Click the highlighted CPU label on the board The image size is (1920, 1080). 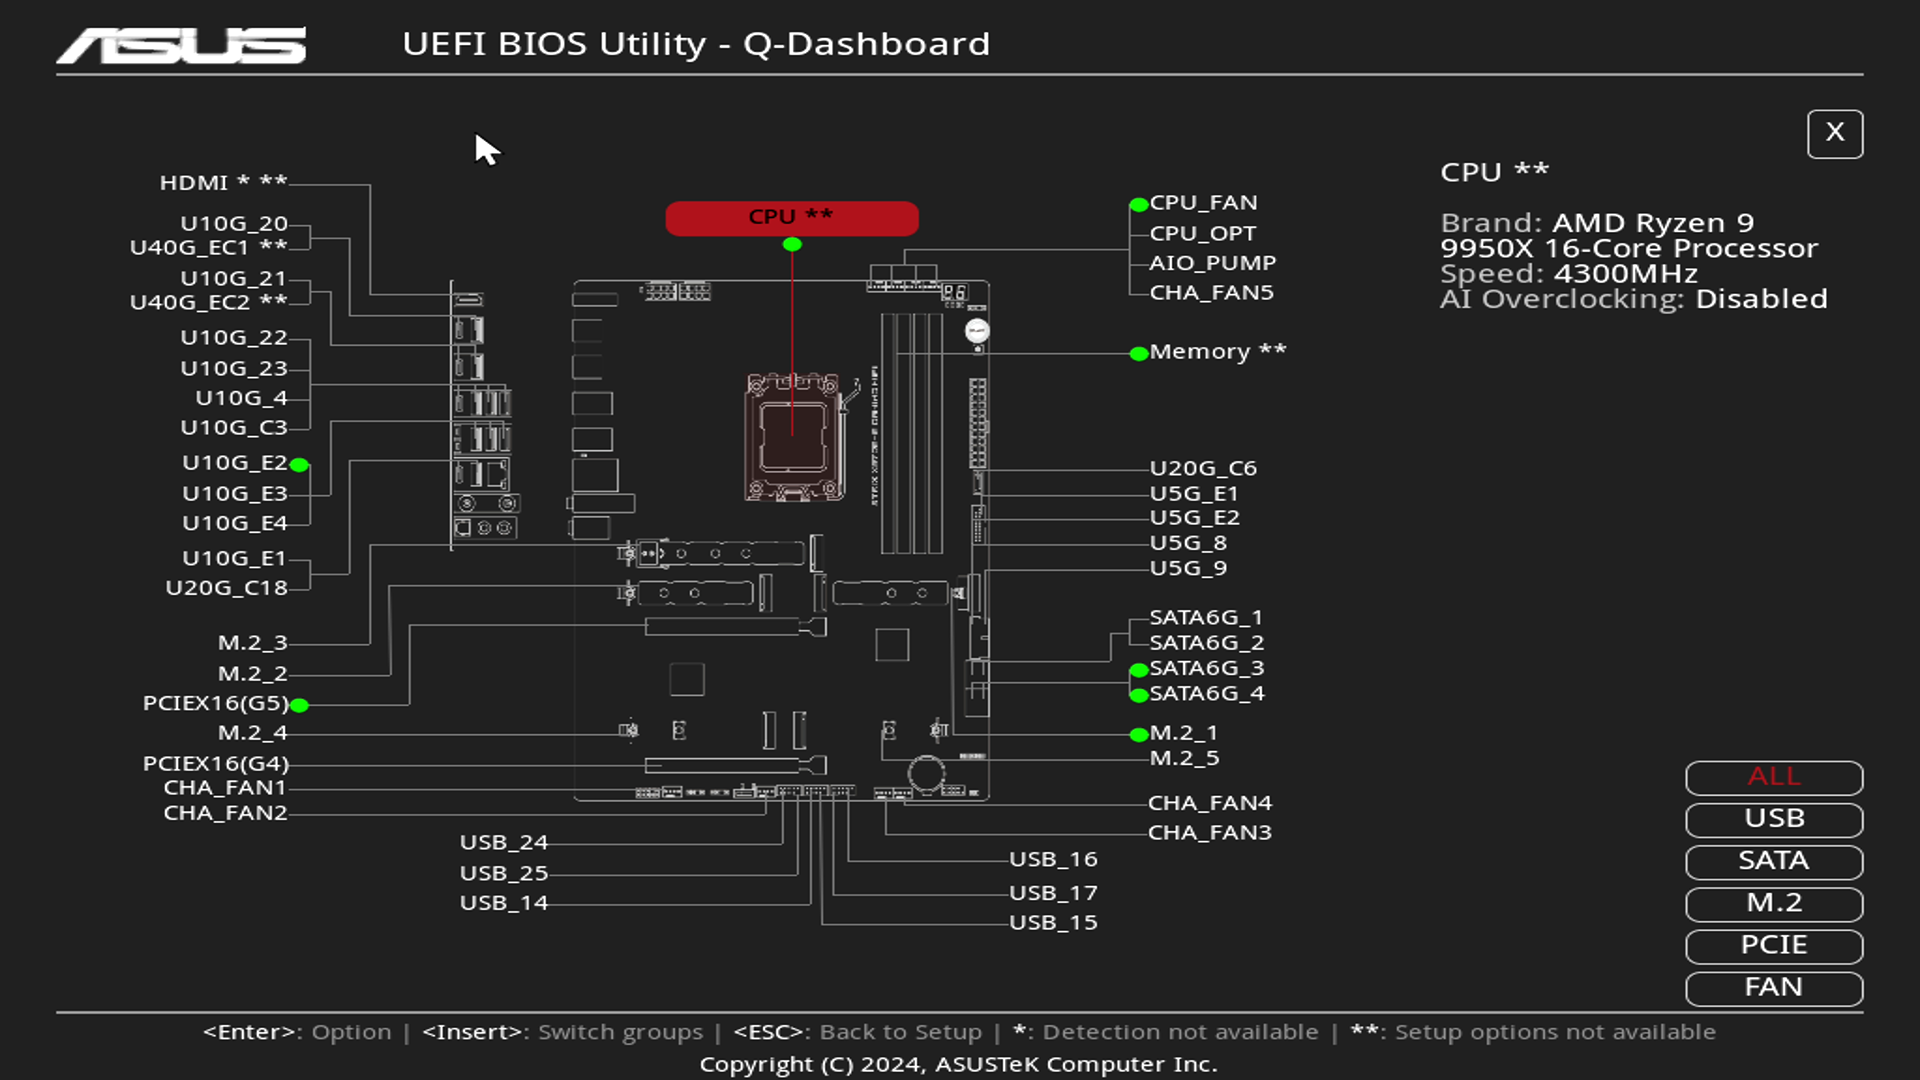tap(791, 217)
